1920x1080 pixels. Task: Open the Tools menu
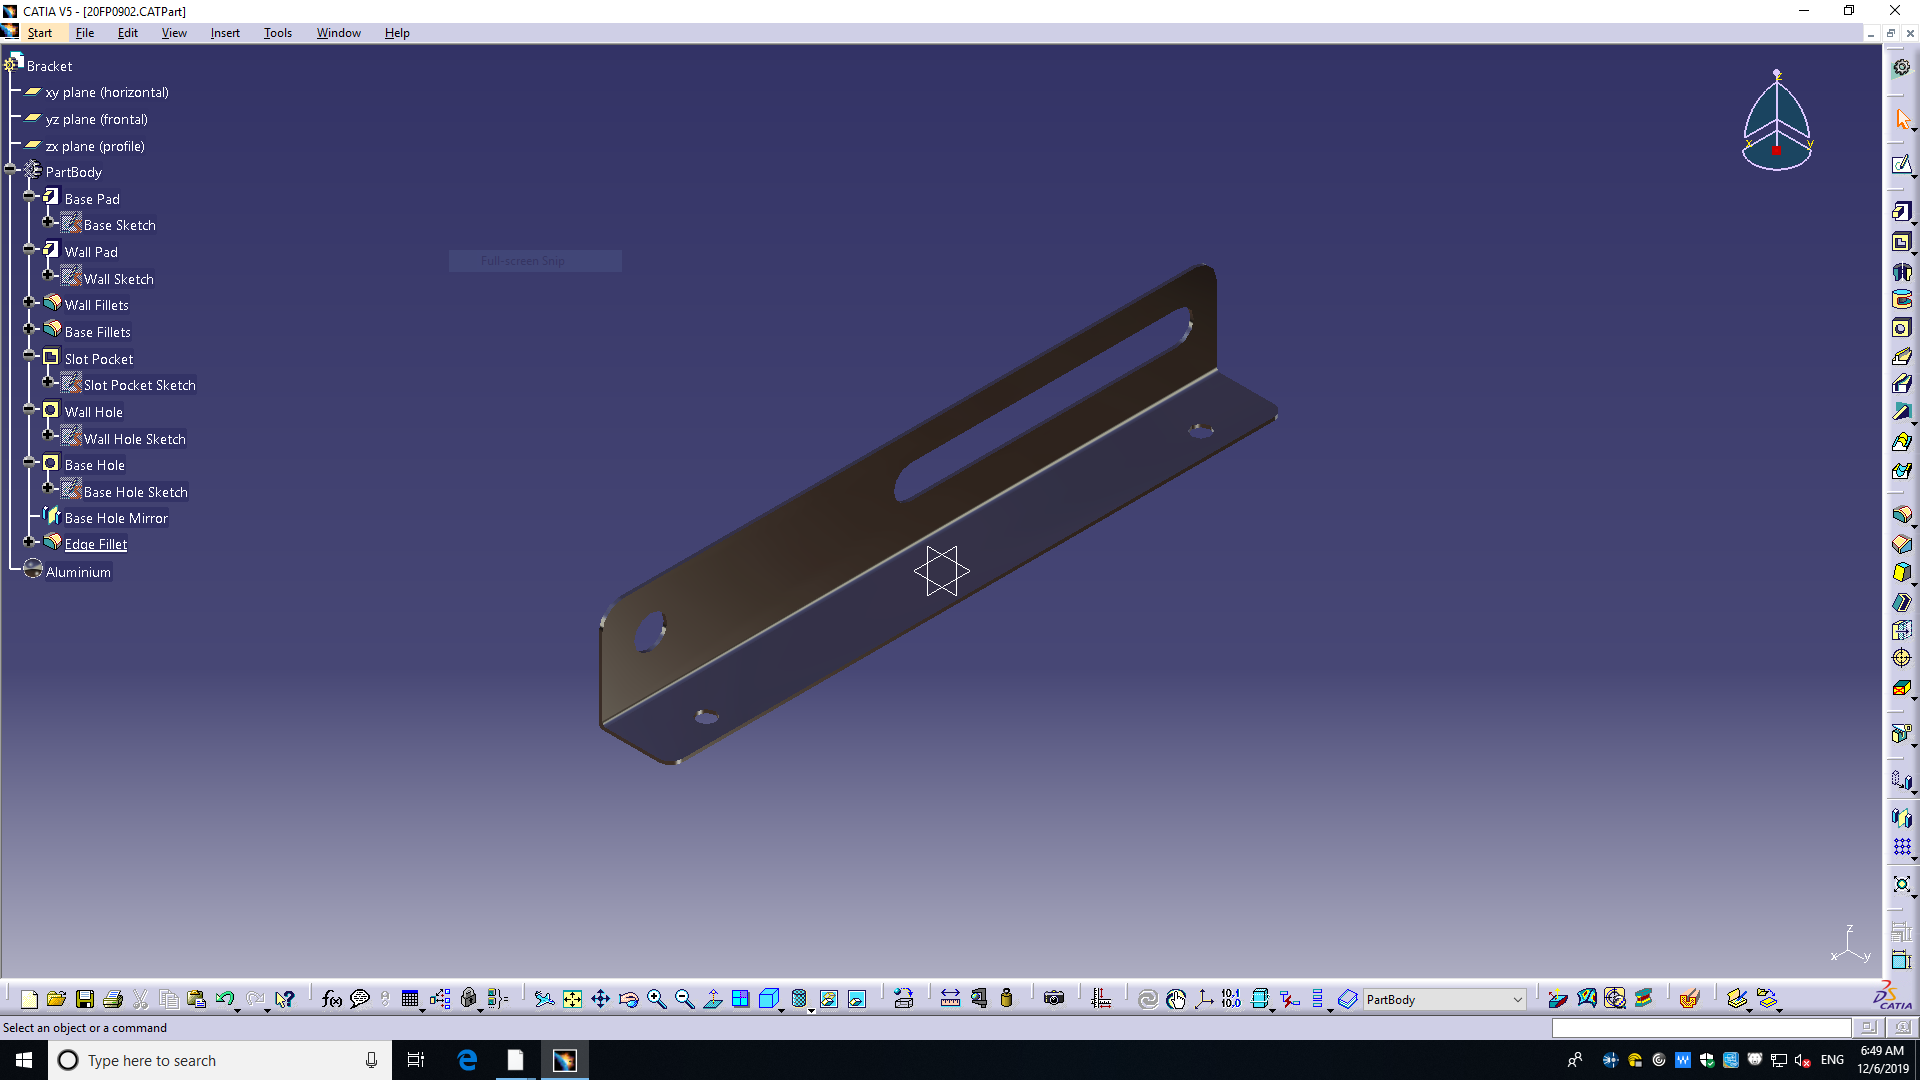tap(277, 33)
